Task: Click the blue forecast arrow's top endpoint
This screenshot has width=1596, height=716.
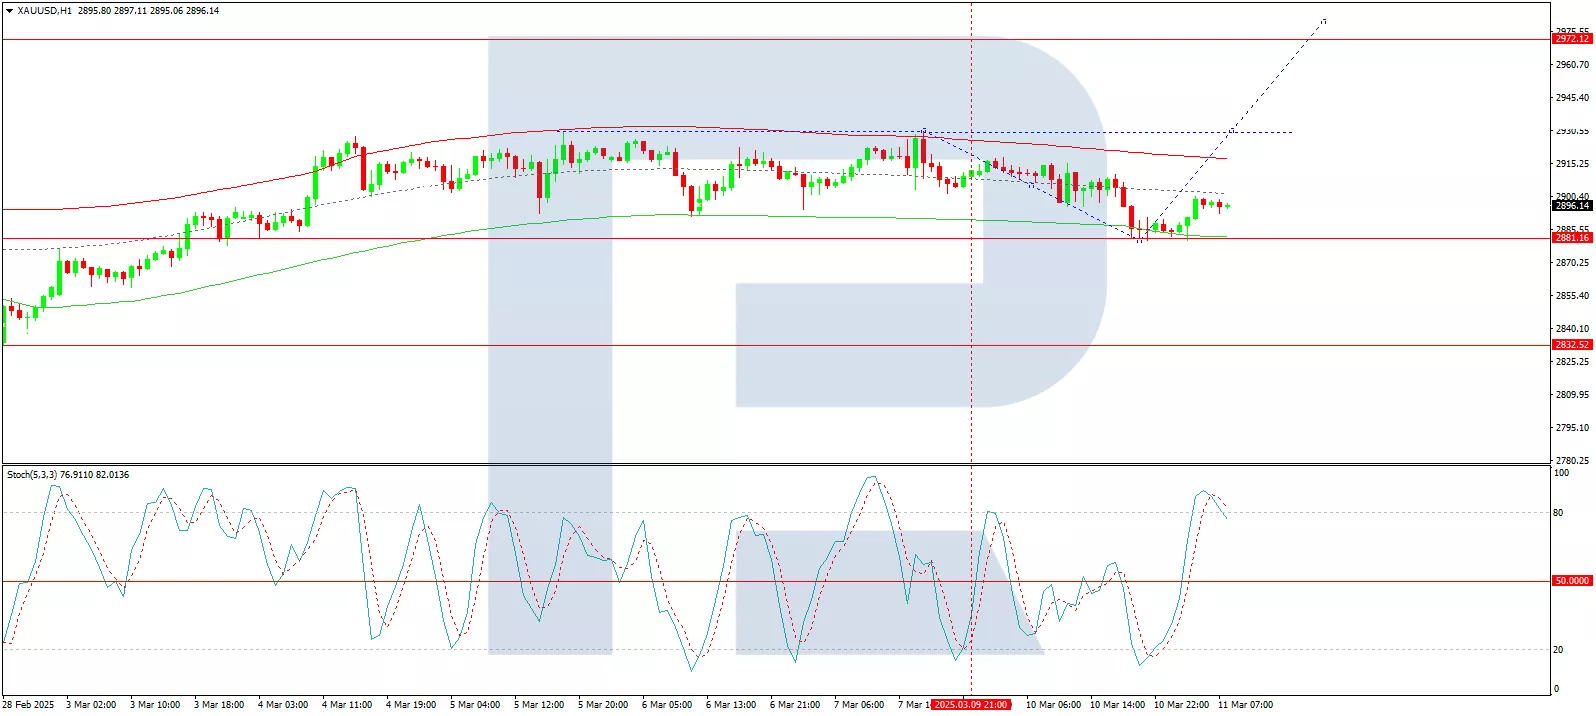Action: point(1324,20)
